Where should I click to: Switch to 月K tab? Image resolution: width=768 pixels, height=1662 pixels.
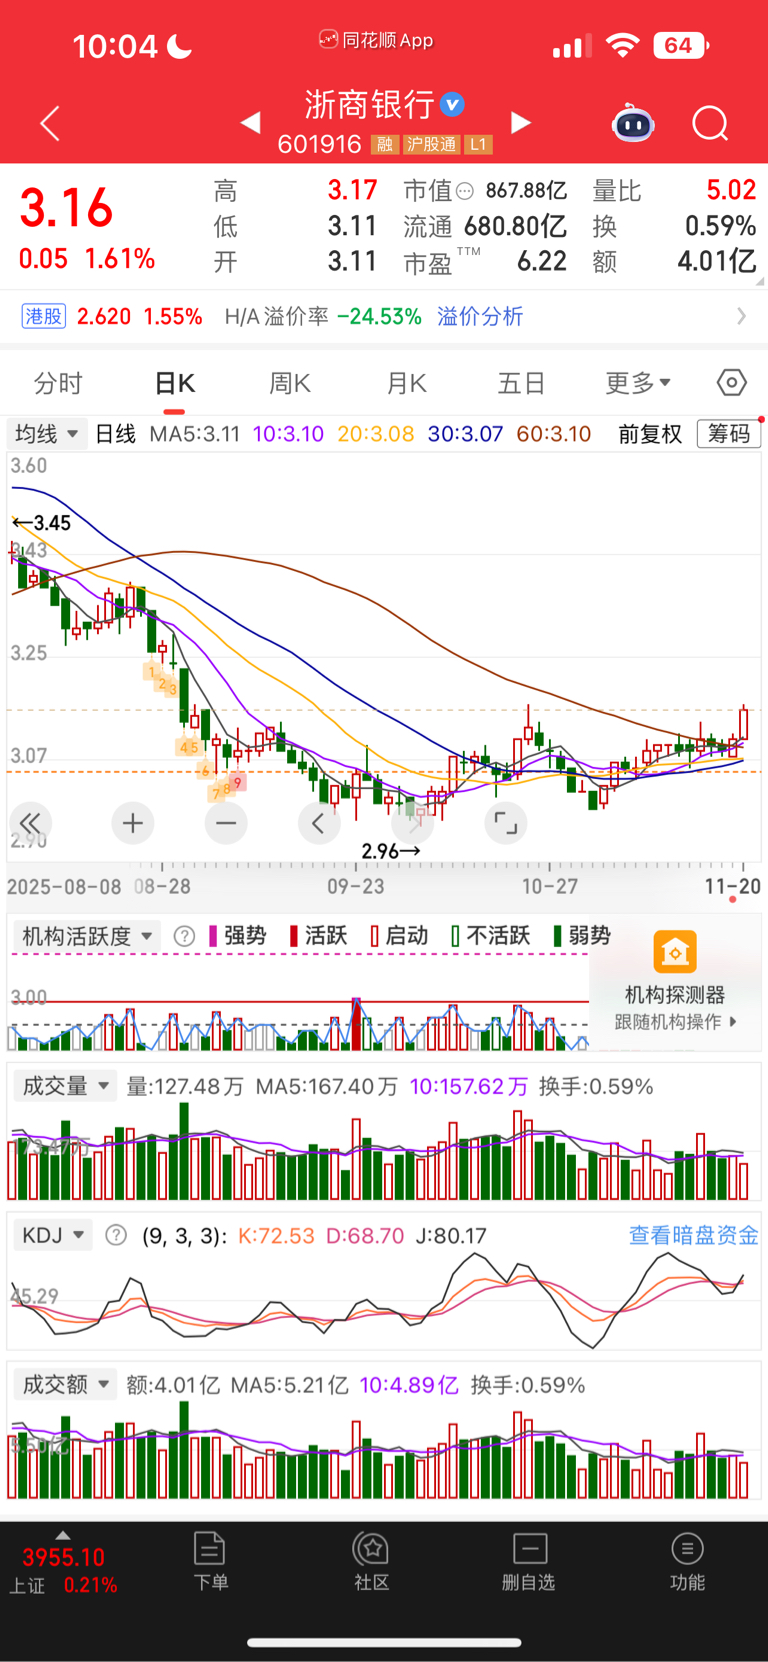(407, 383)
